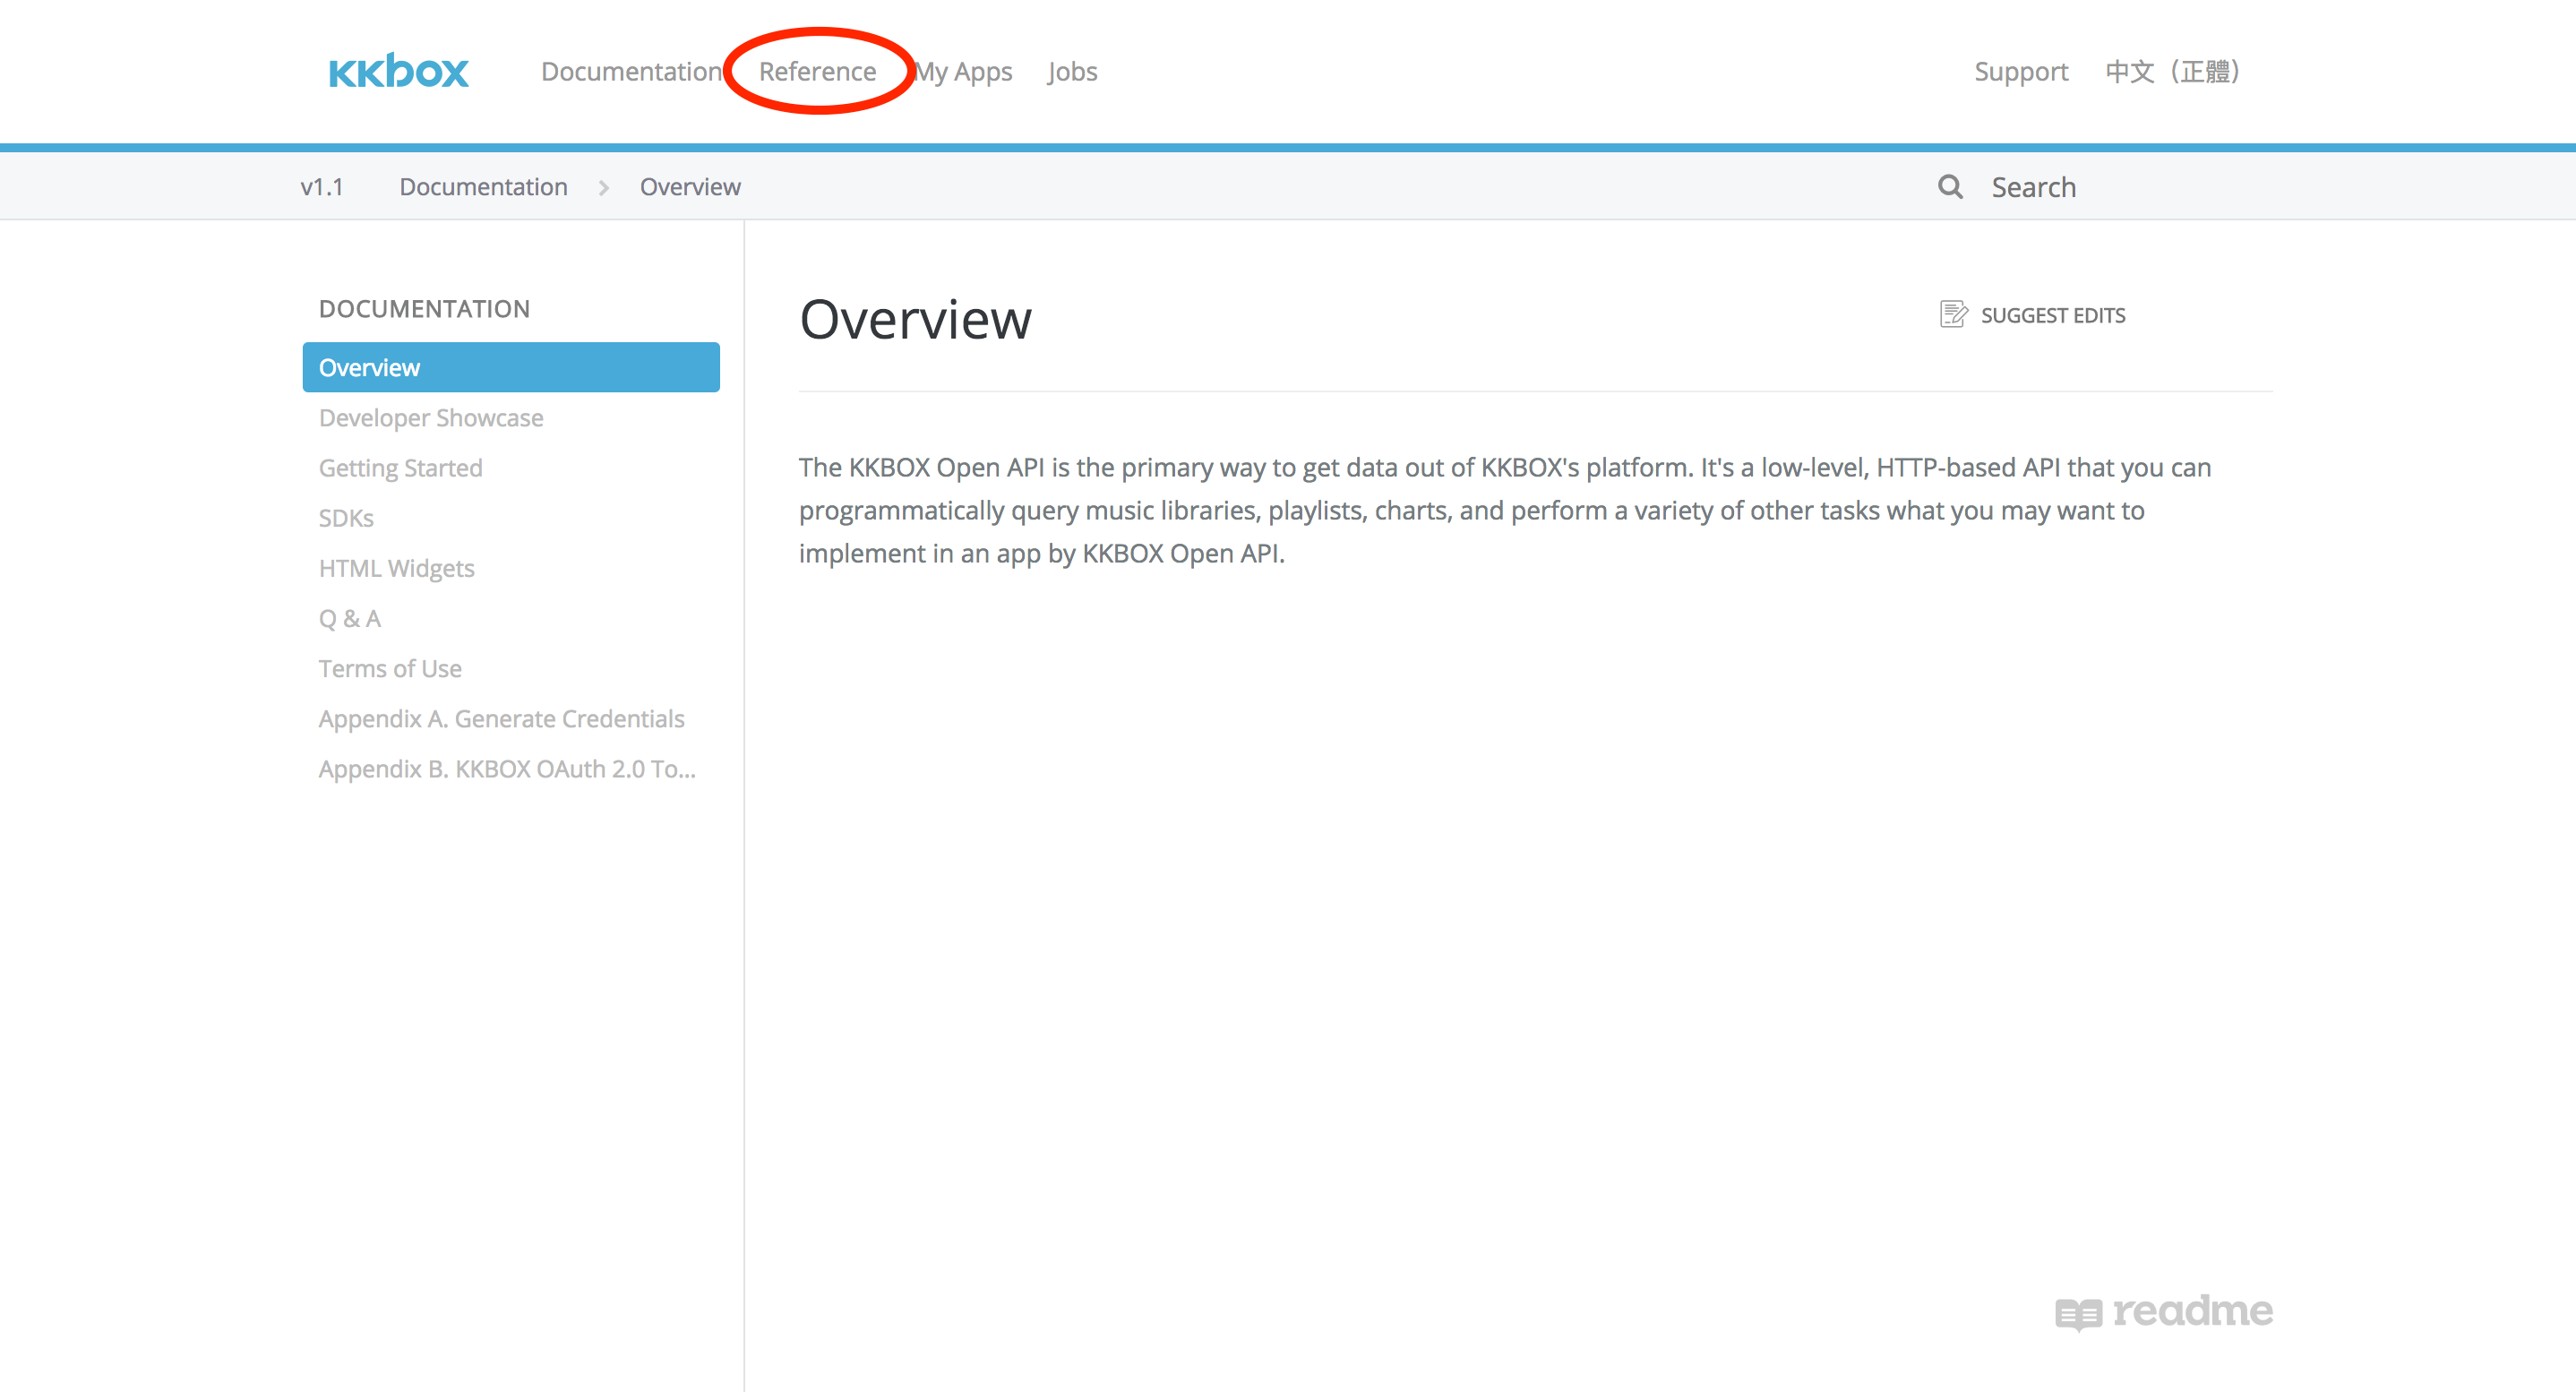The height and width of the screenshot is (1392, 2576).
Task: Open the My Apps page
Action: tap(963, 71)
